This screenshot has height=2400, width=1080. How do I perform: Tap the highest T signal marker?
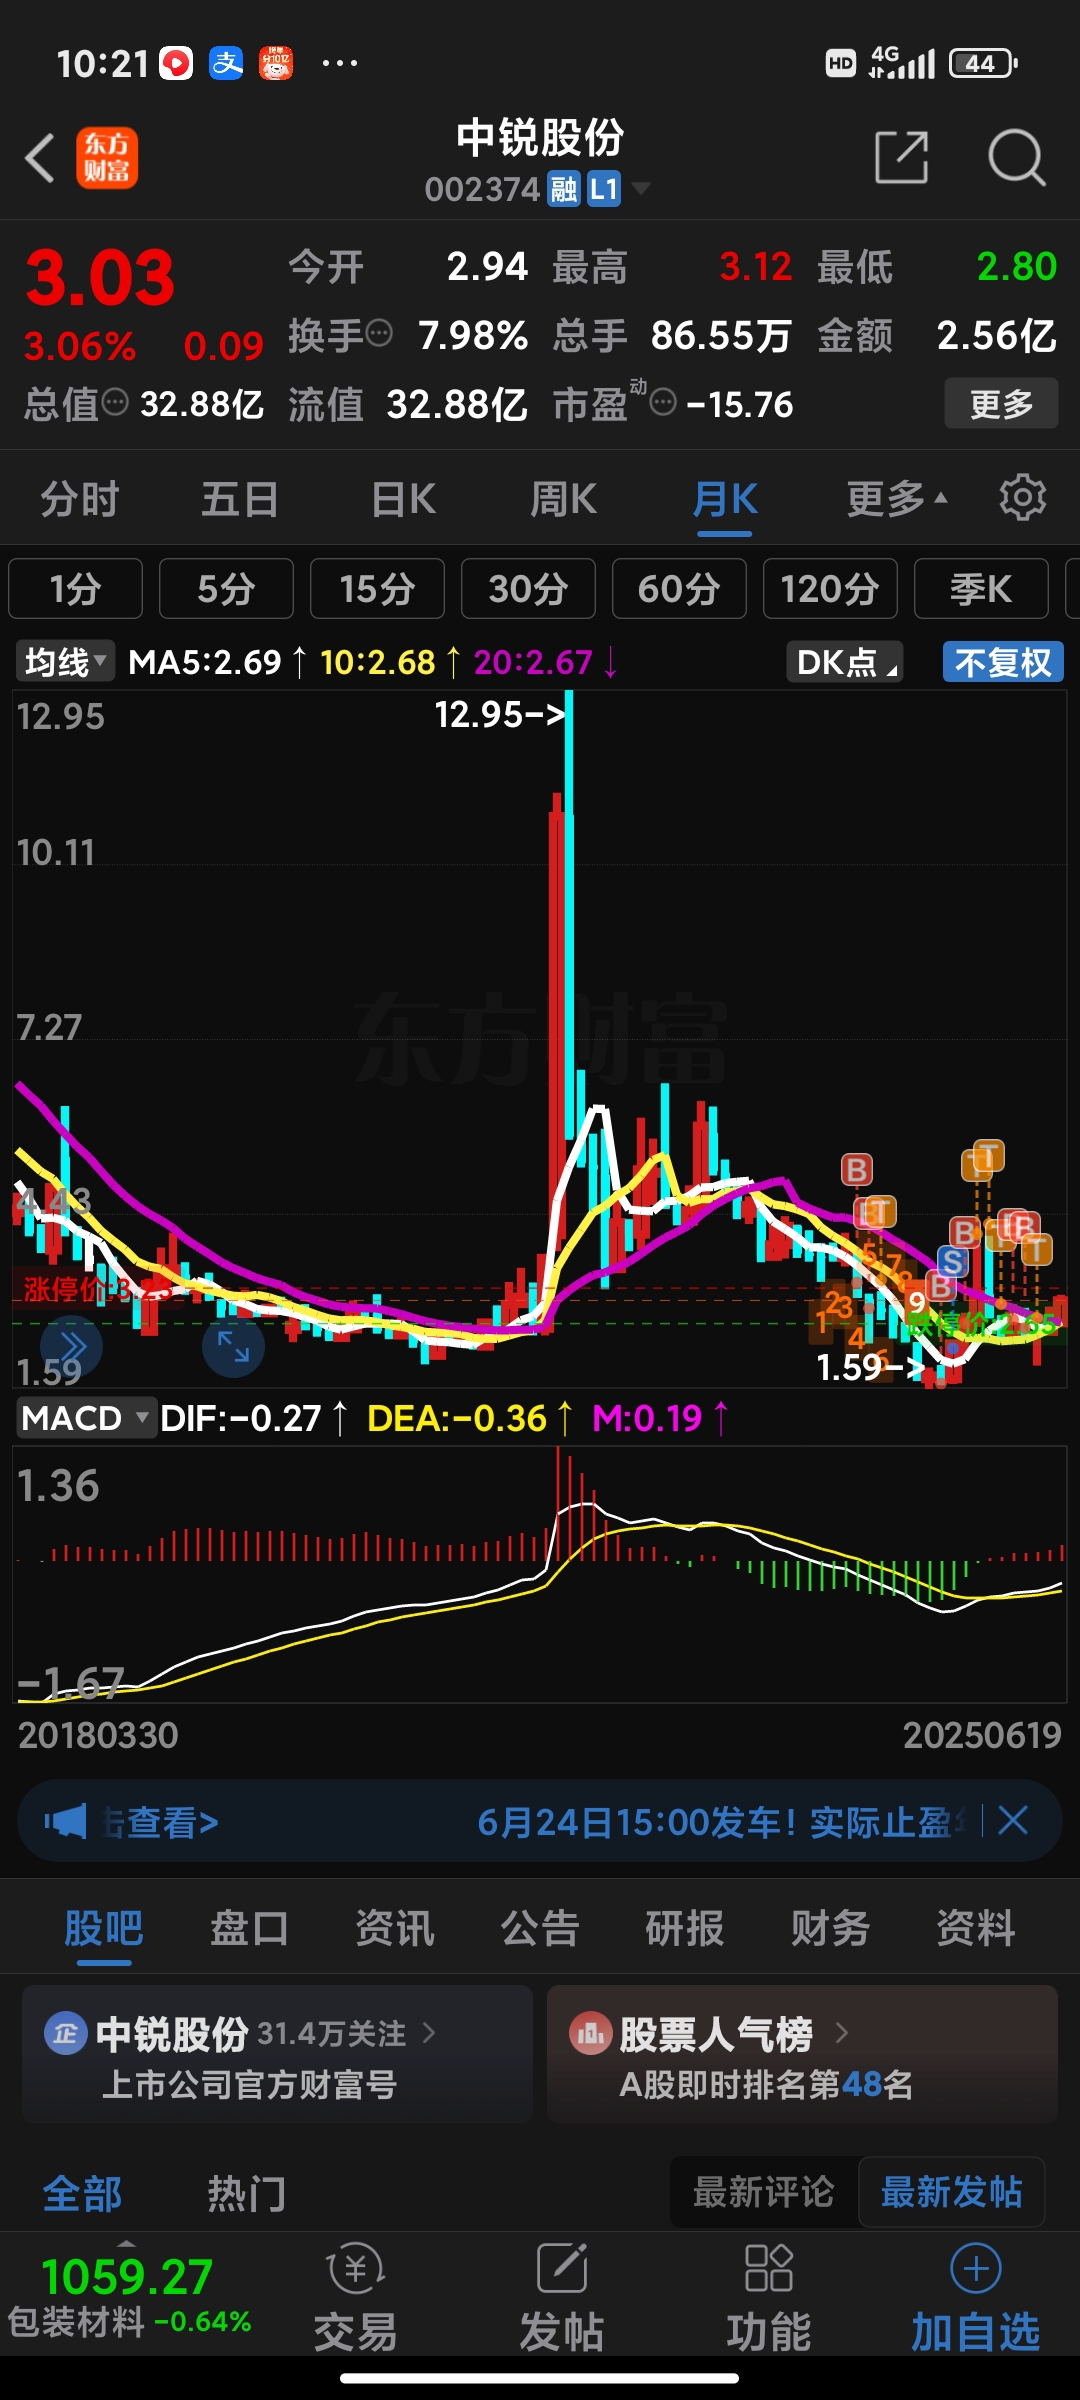coord(988,1157)
